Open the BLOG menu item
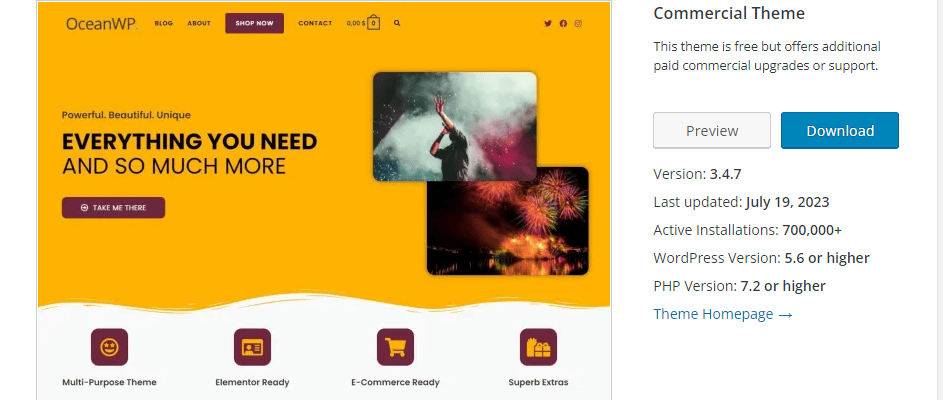Viewport: 943px width, 400px height. (x=164, y=23)
